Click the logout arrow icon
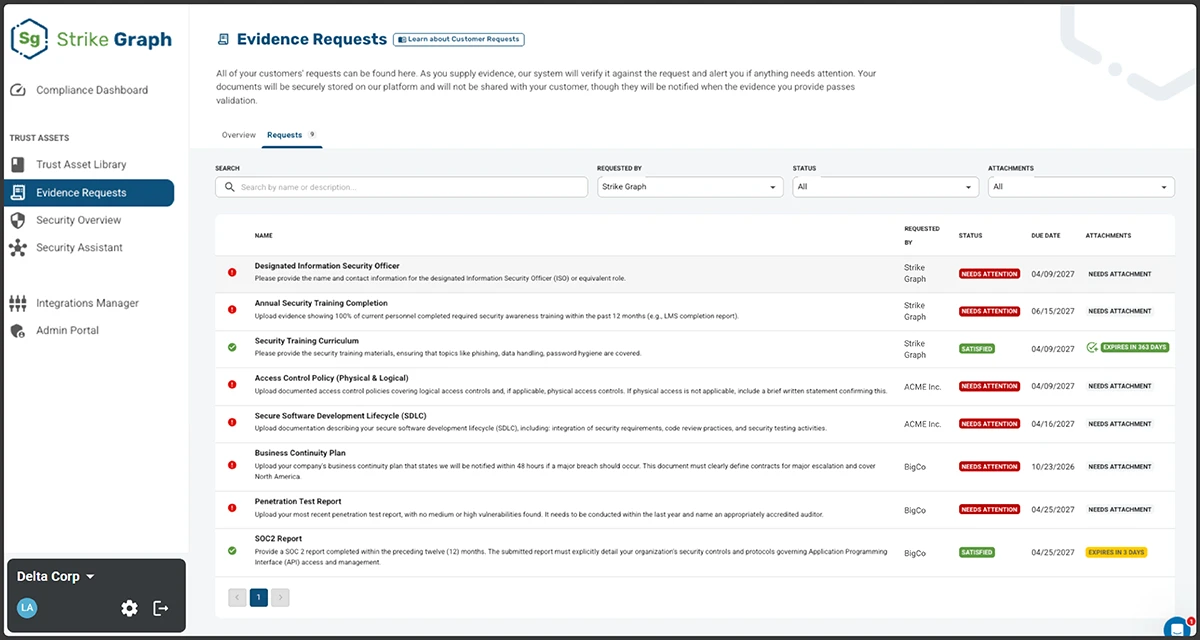 point(161,608)
